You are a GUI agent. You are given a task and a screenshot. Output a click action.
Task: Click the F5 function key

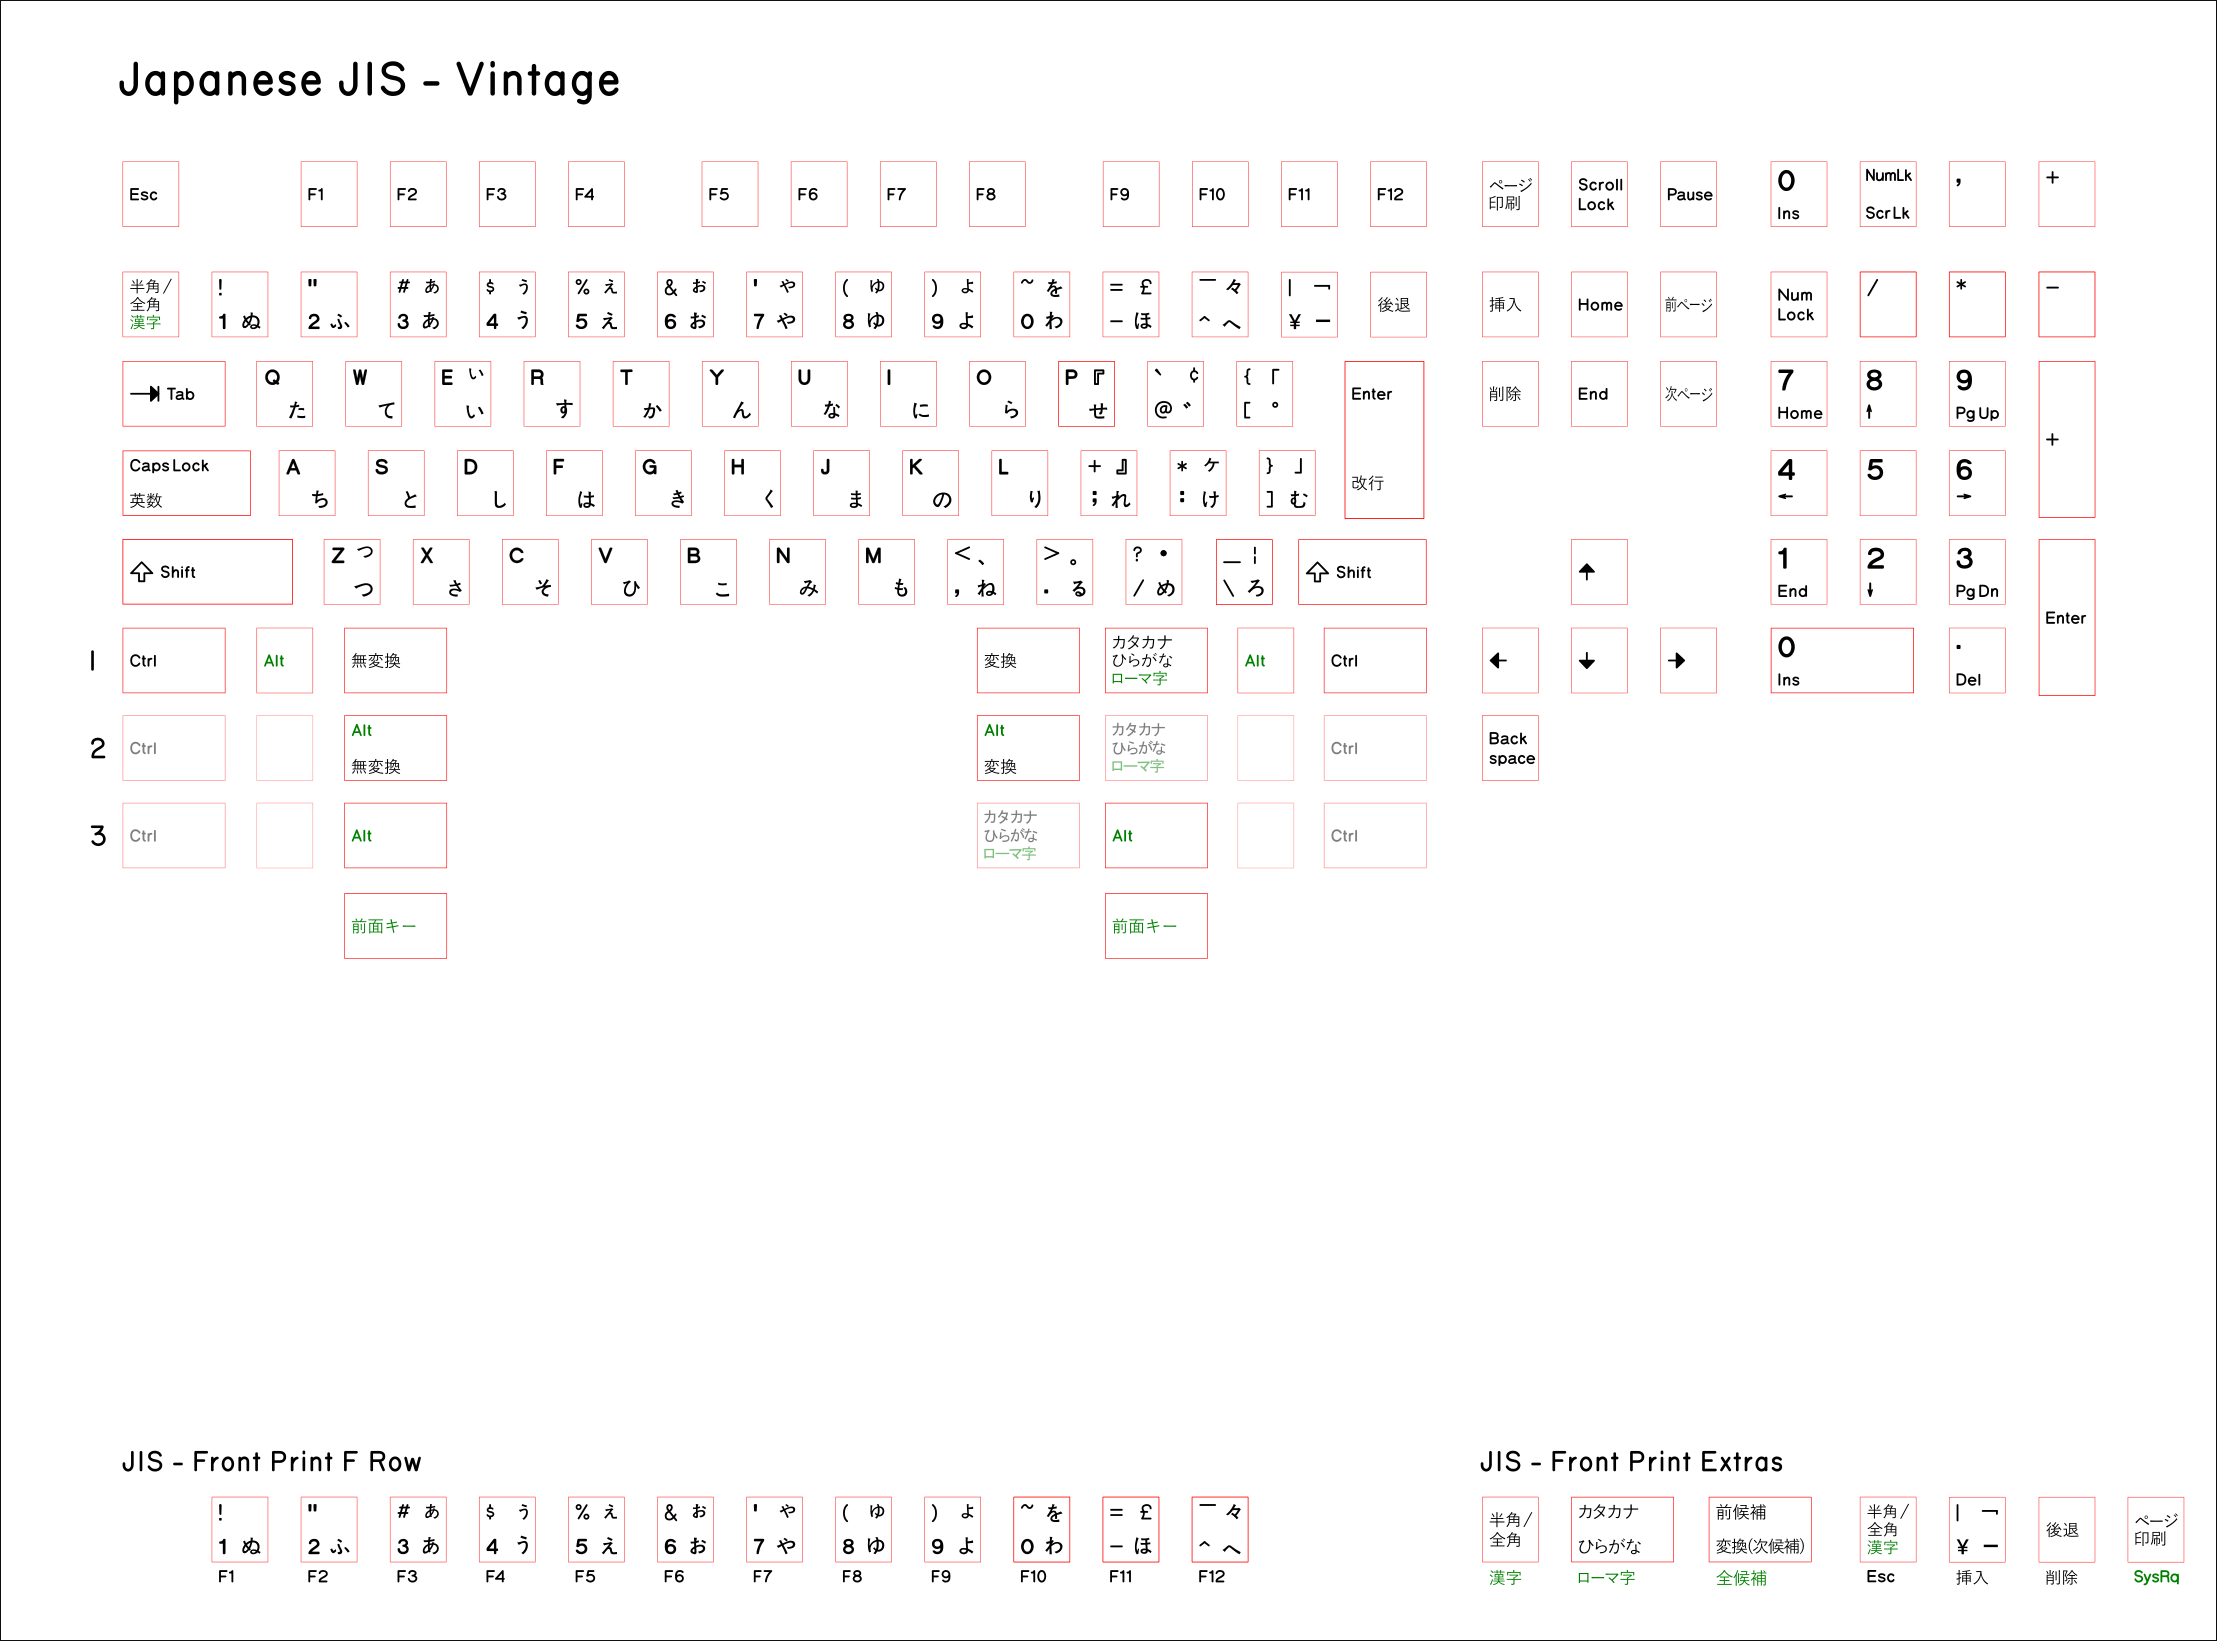click(729, 194)
